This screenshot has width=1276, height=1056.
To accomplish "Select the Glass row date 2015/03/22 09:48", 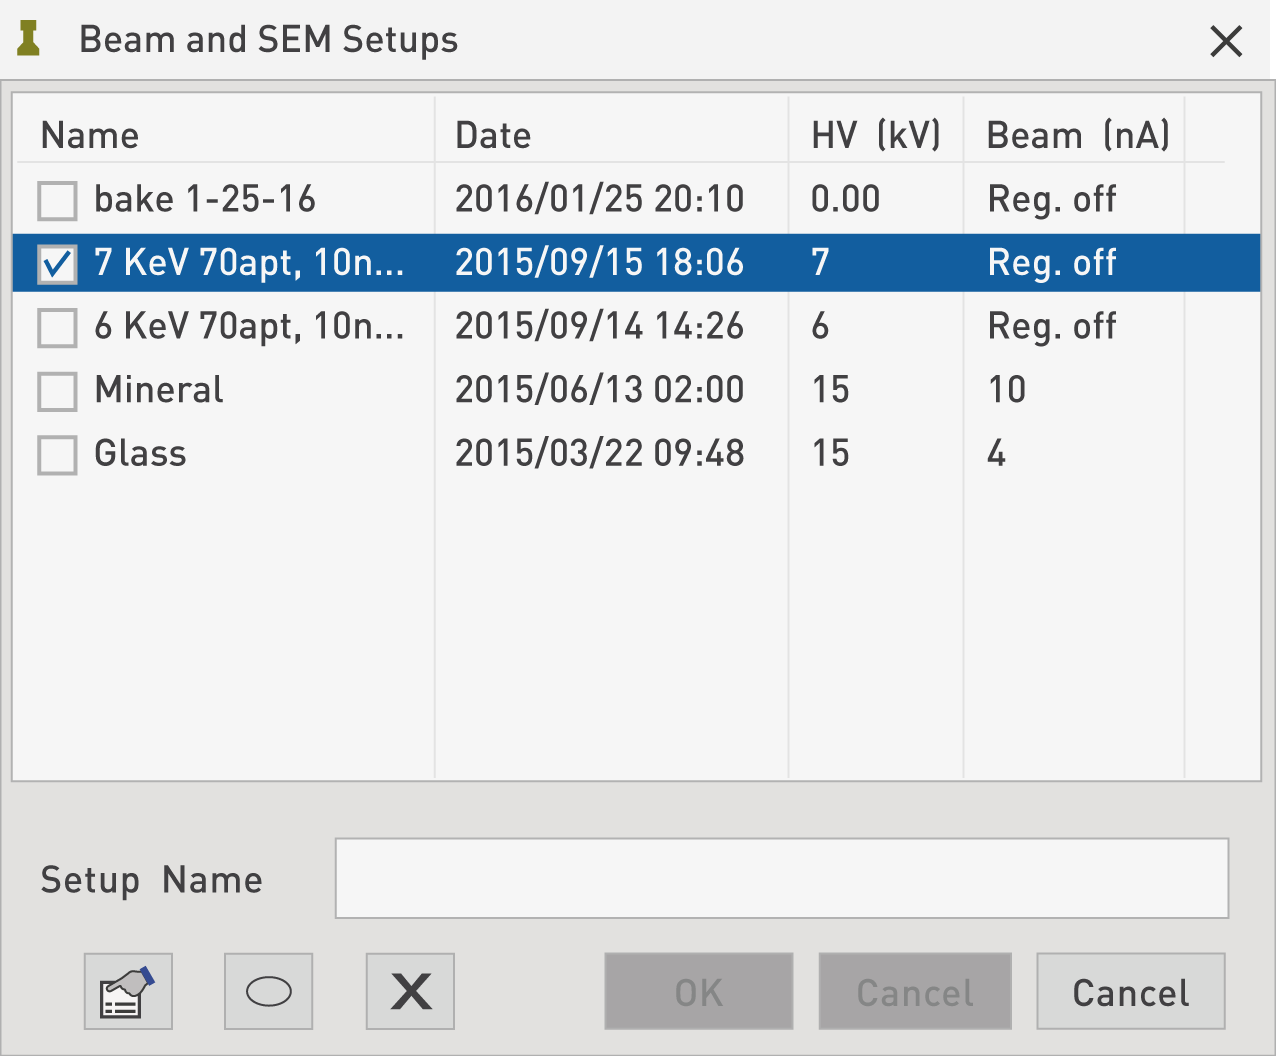I will click(x=599, y=454).
